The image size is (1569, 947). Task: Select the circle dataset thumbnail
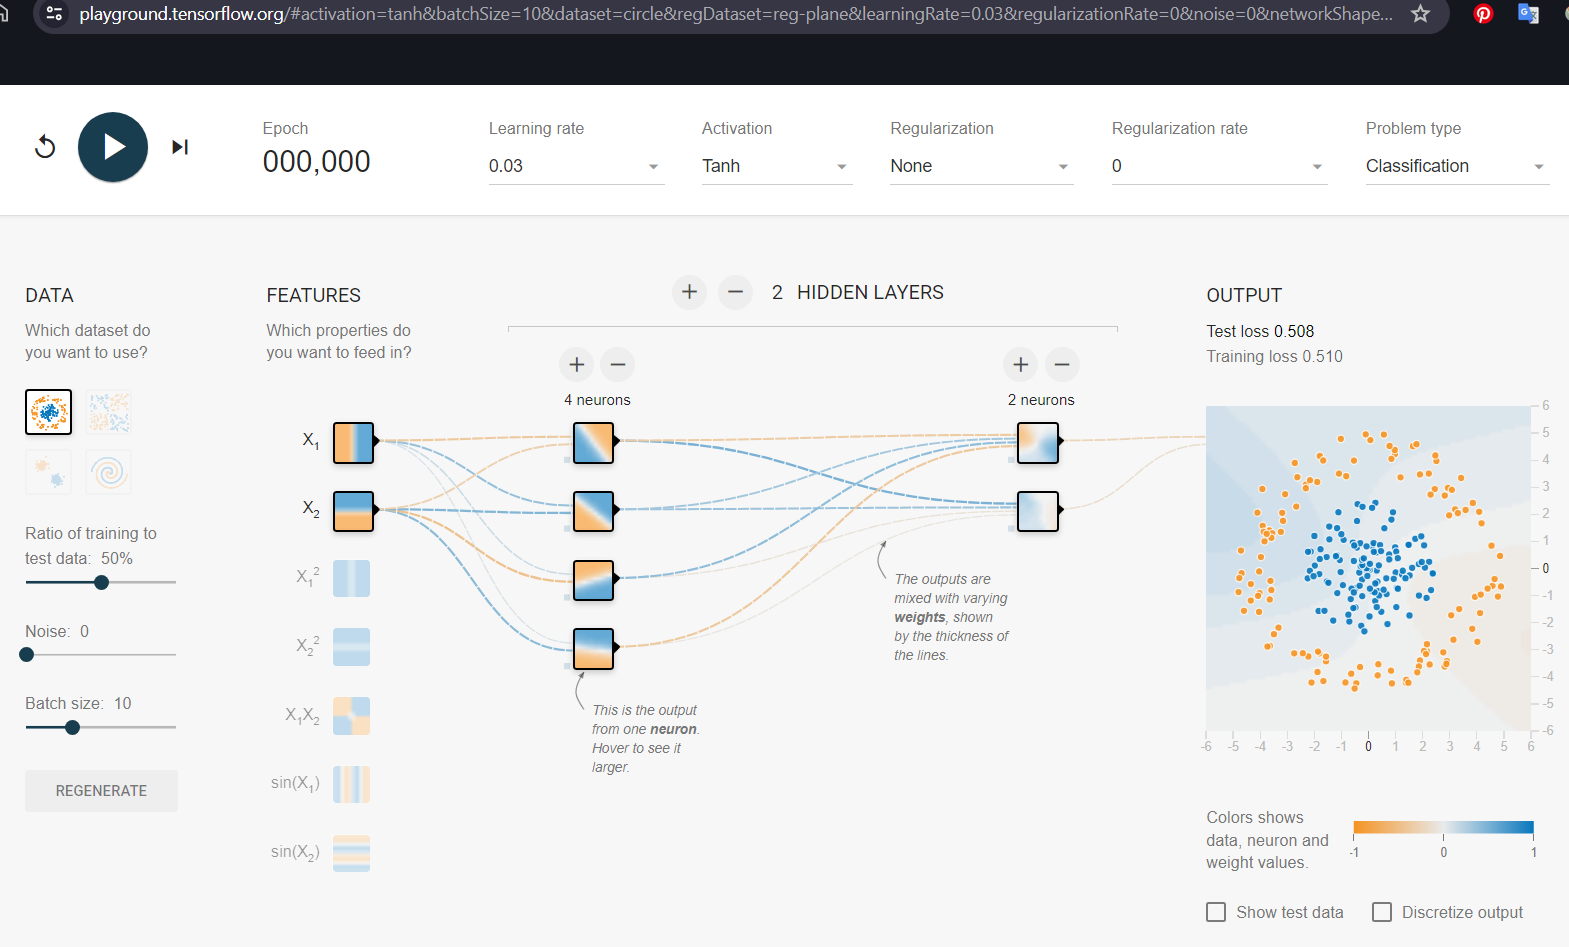(48, 412)
